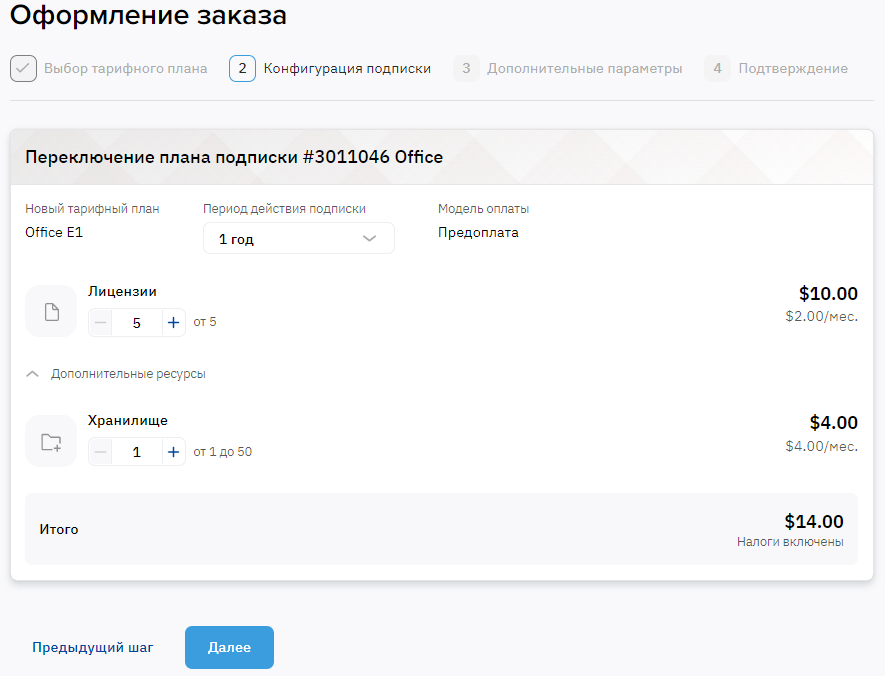The height and width of the screenshot is (676, 885).
Task: Click the Licenses price '$10.00'
Action: tap(828, 293)
